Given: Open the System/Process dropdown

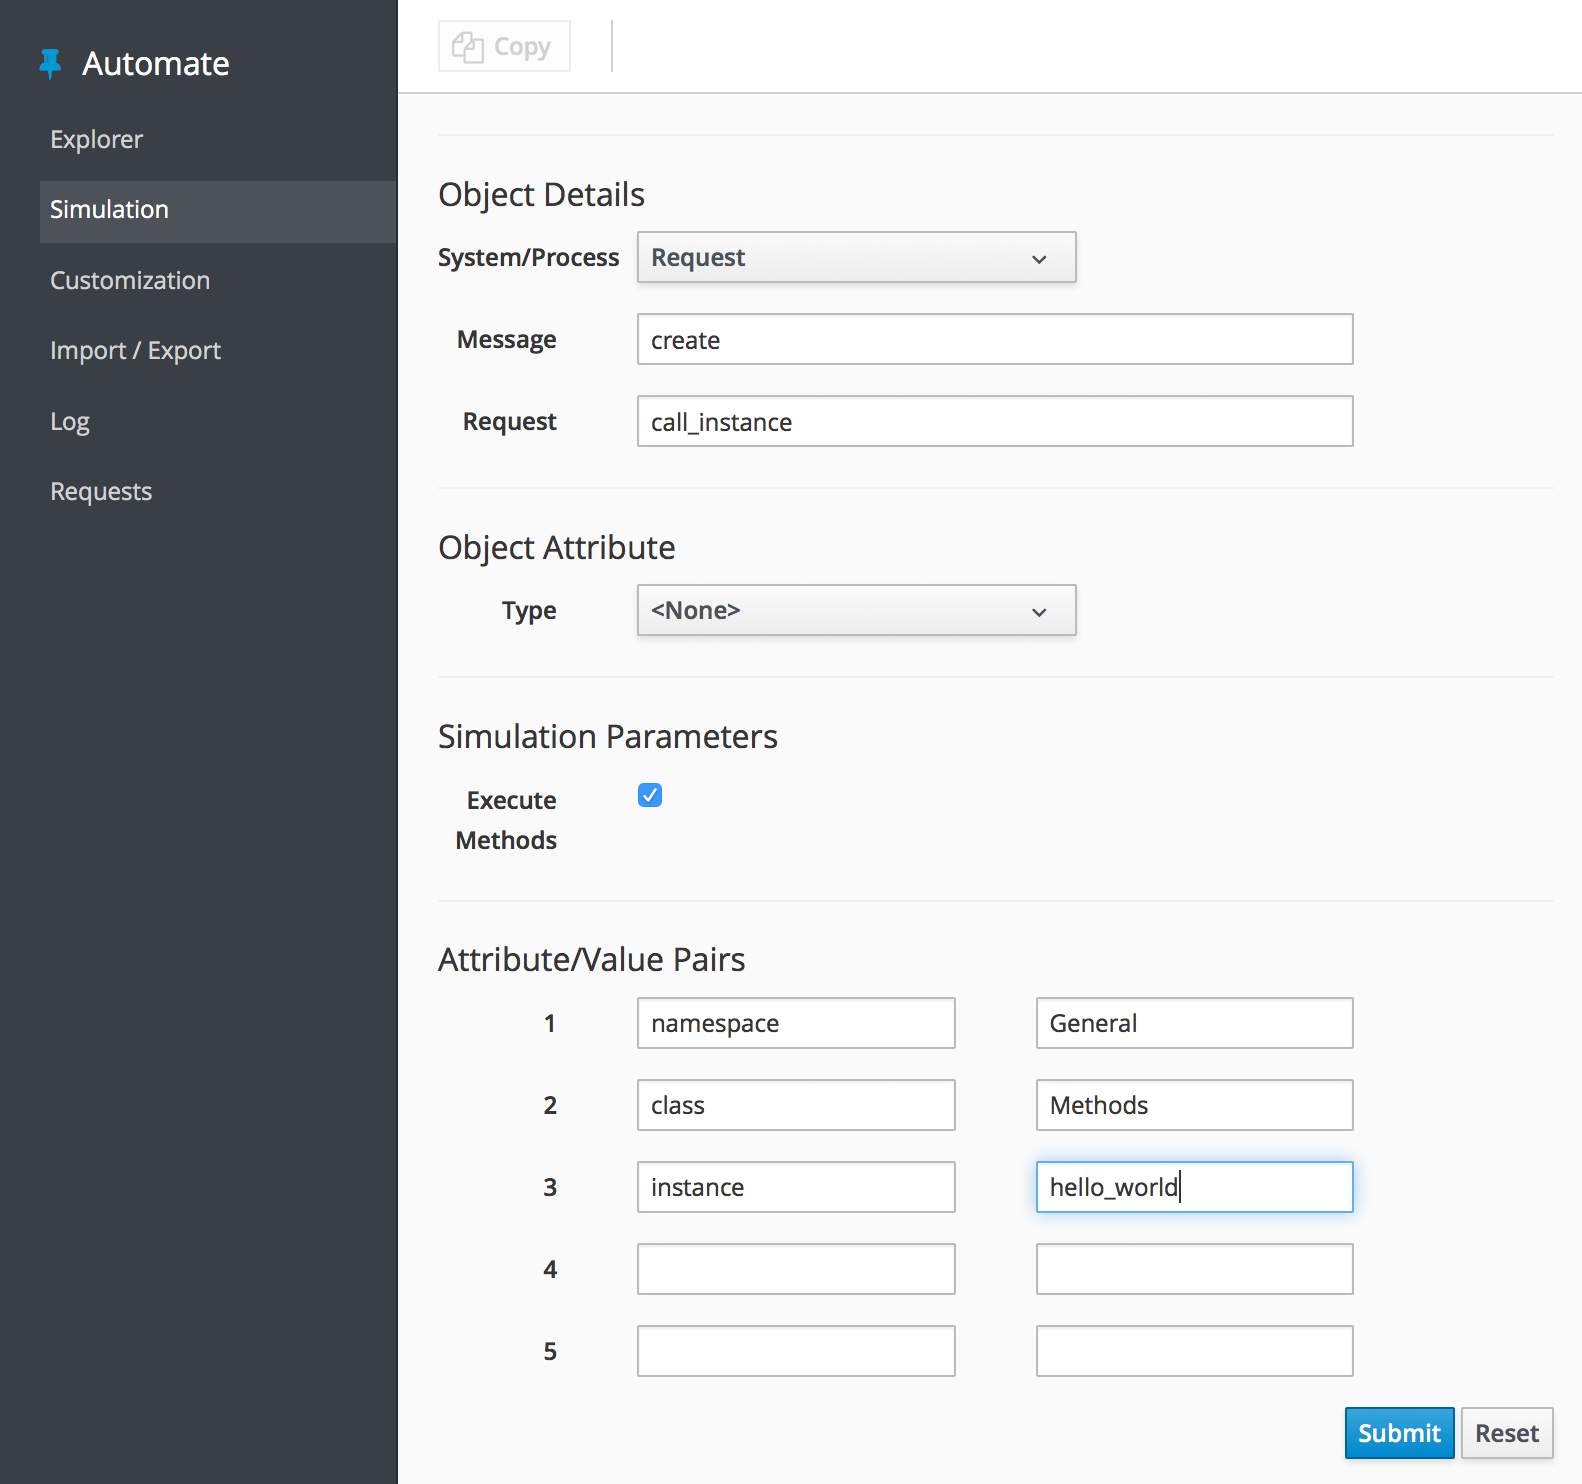Looking at the screenshot, I should click(x=856, y=258).
